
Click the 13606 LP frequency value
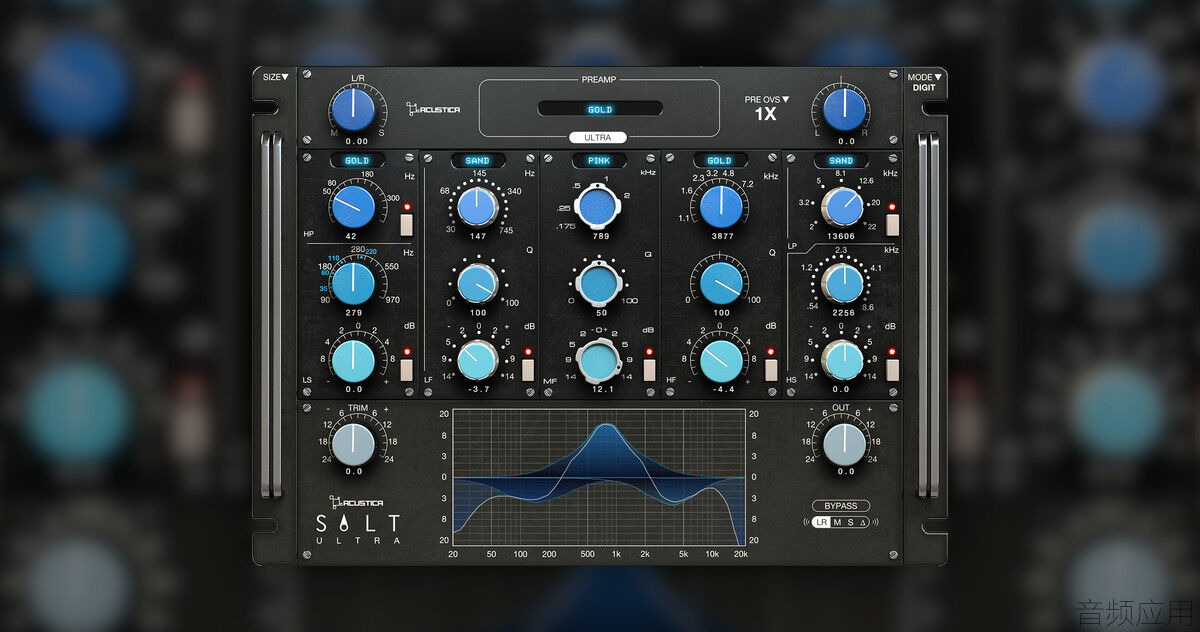tap(843, 237)
